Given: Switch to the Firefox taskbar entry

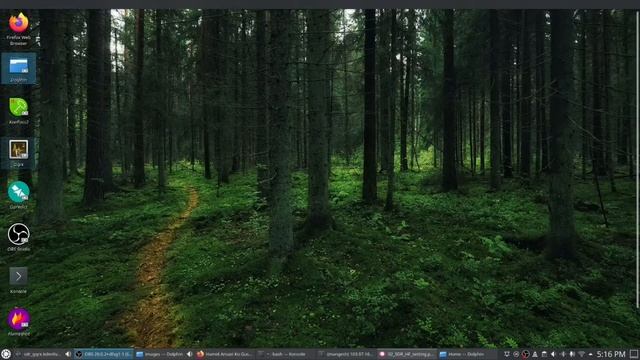Looking at the screenshot, I should pos(224,354).
